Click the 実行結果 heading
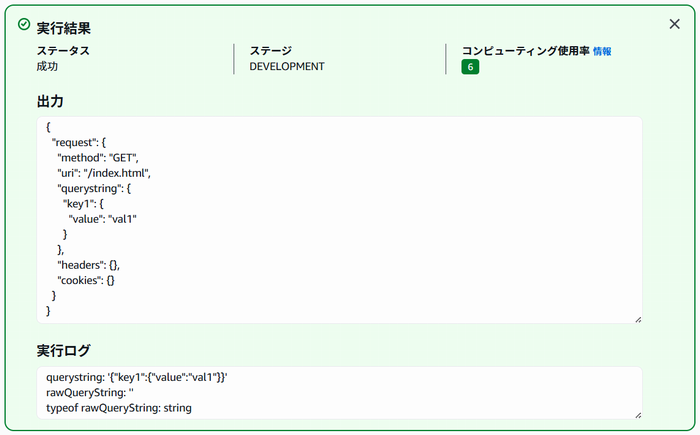Image resolution: width=700 pixels, height=435 pixels. (63, 28)
